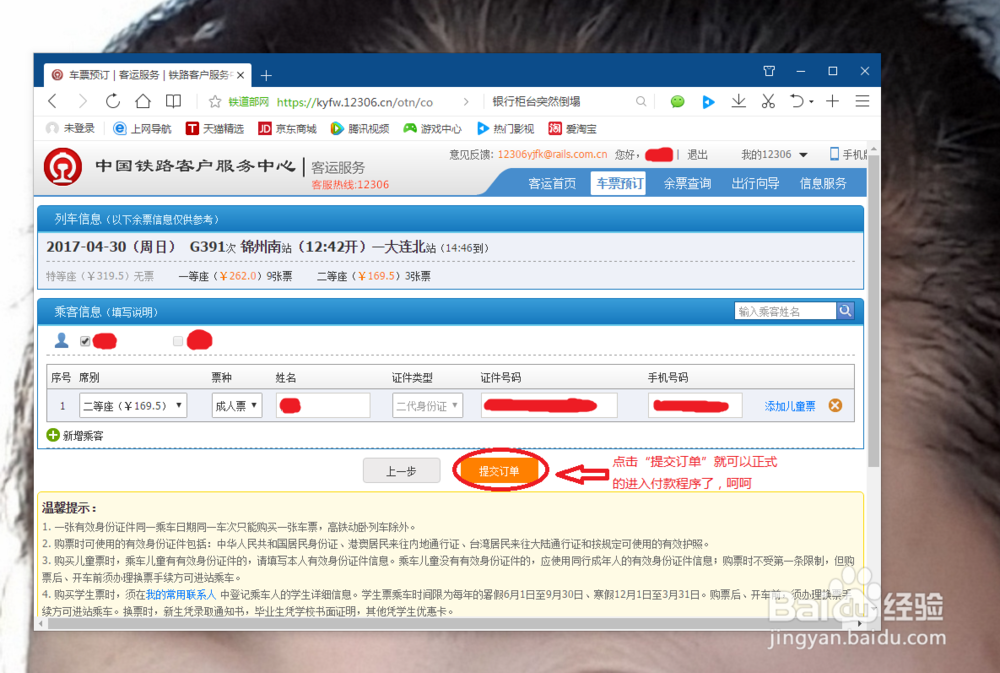Click the 手机号码 input field
Viewport: 1000px width, 673px height.
695,406
